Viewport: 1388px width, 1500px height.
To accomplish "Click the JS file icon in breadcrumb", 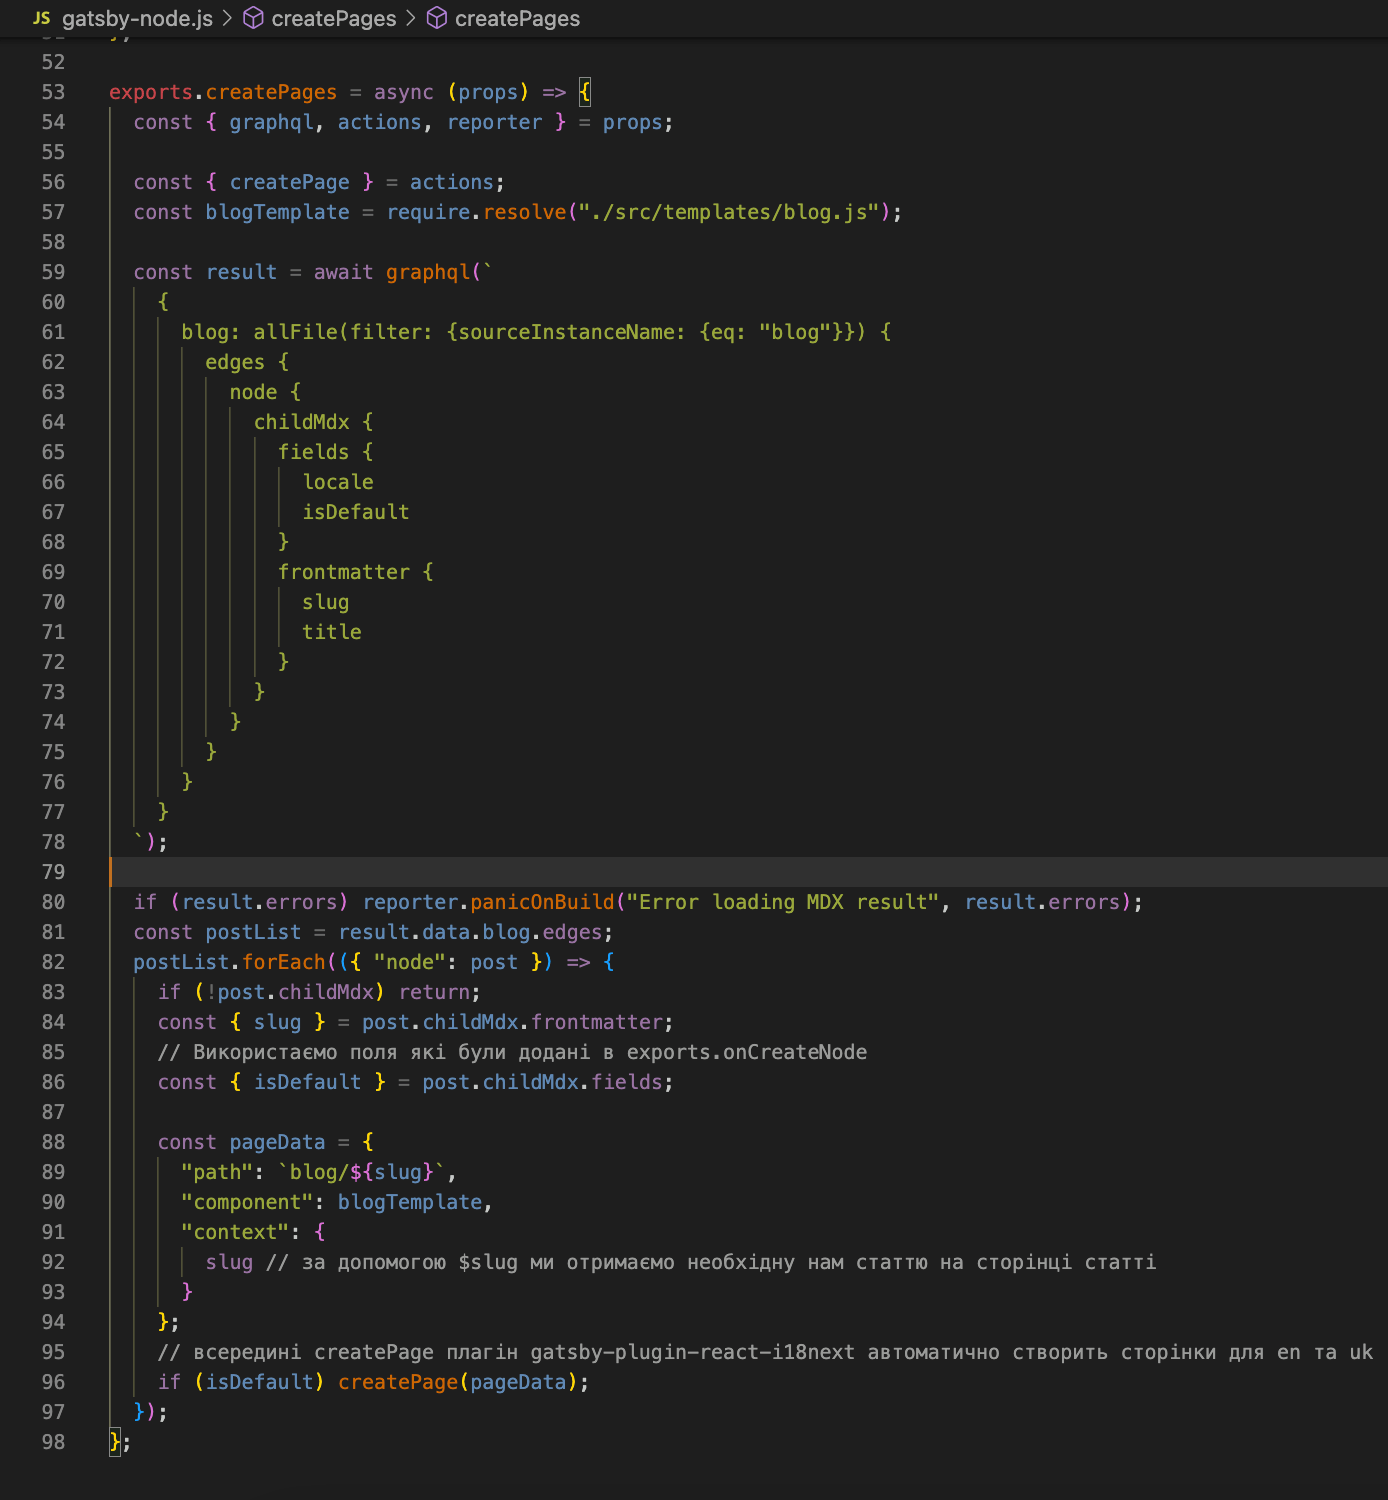I will point(42,18).
